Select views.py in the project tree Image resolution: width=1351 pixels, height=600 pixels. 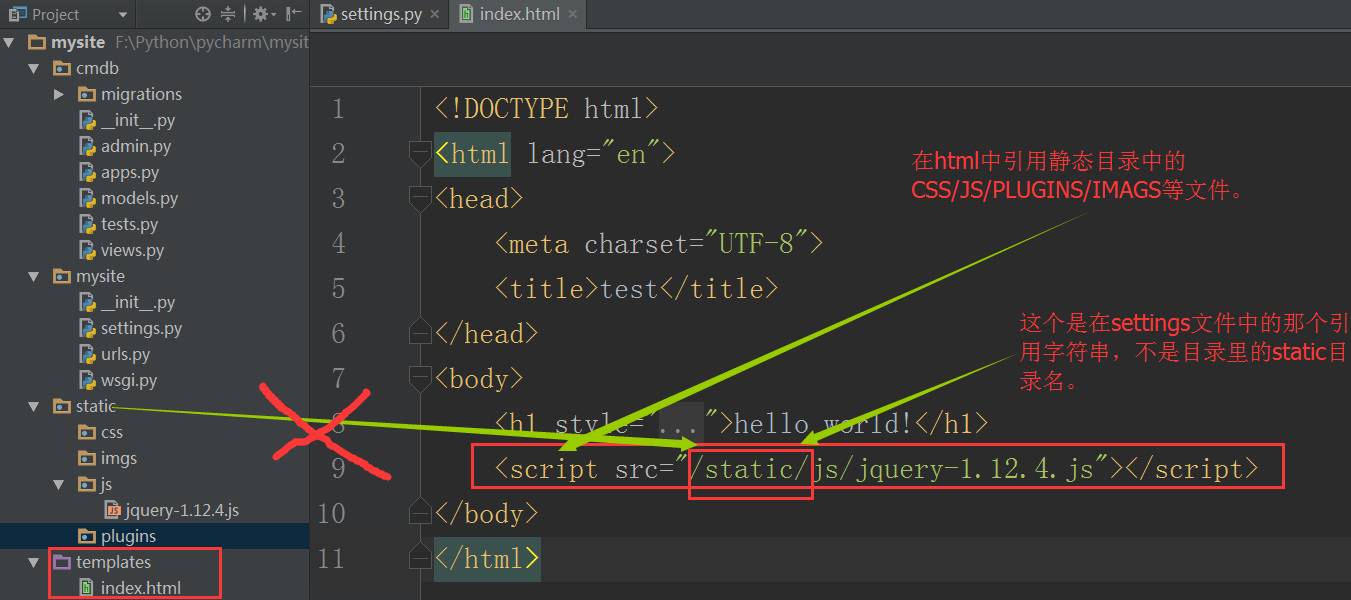(132, 250)
